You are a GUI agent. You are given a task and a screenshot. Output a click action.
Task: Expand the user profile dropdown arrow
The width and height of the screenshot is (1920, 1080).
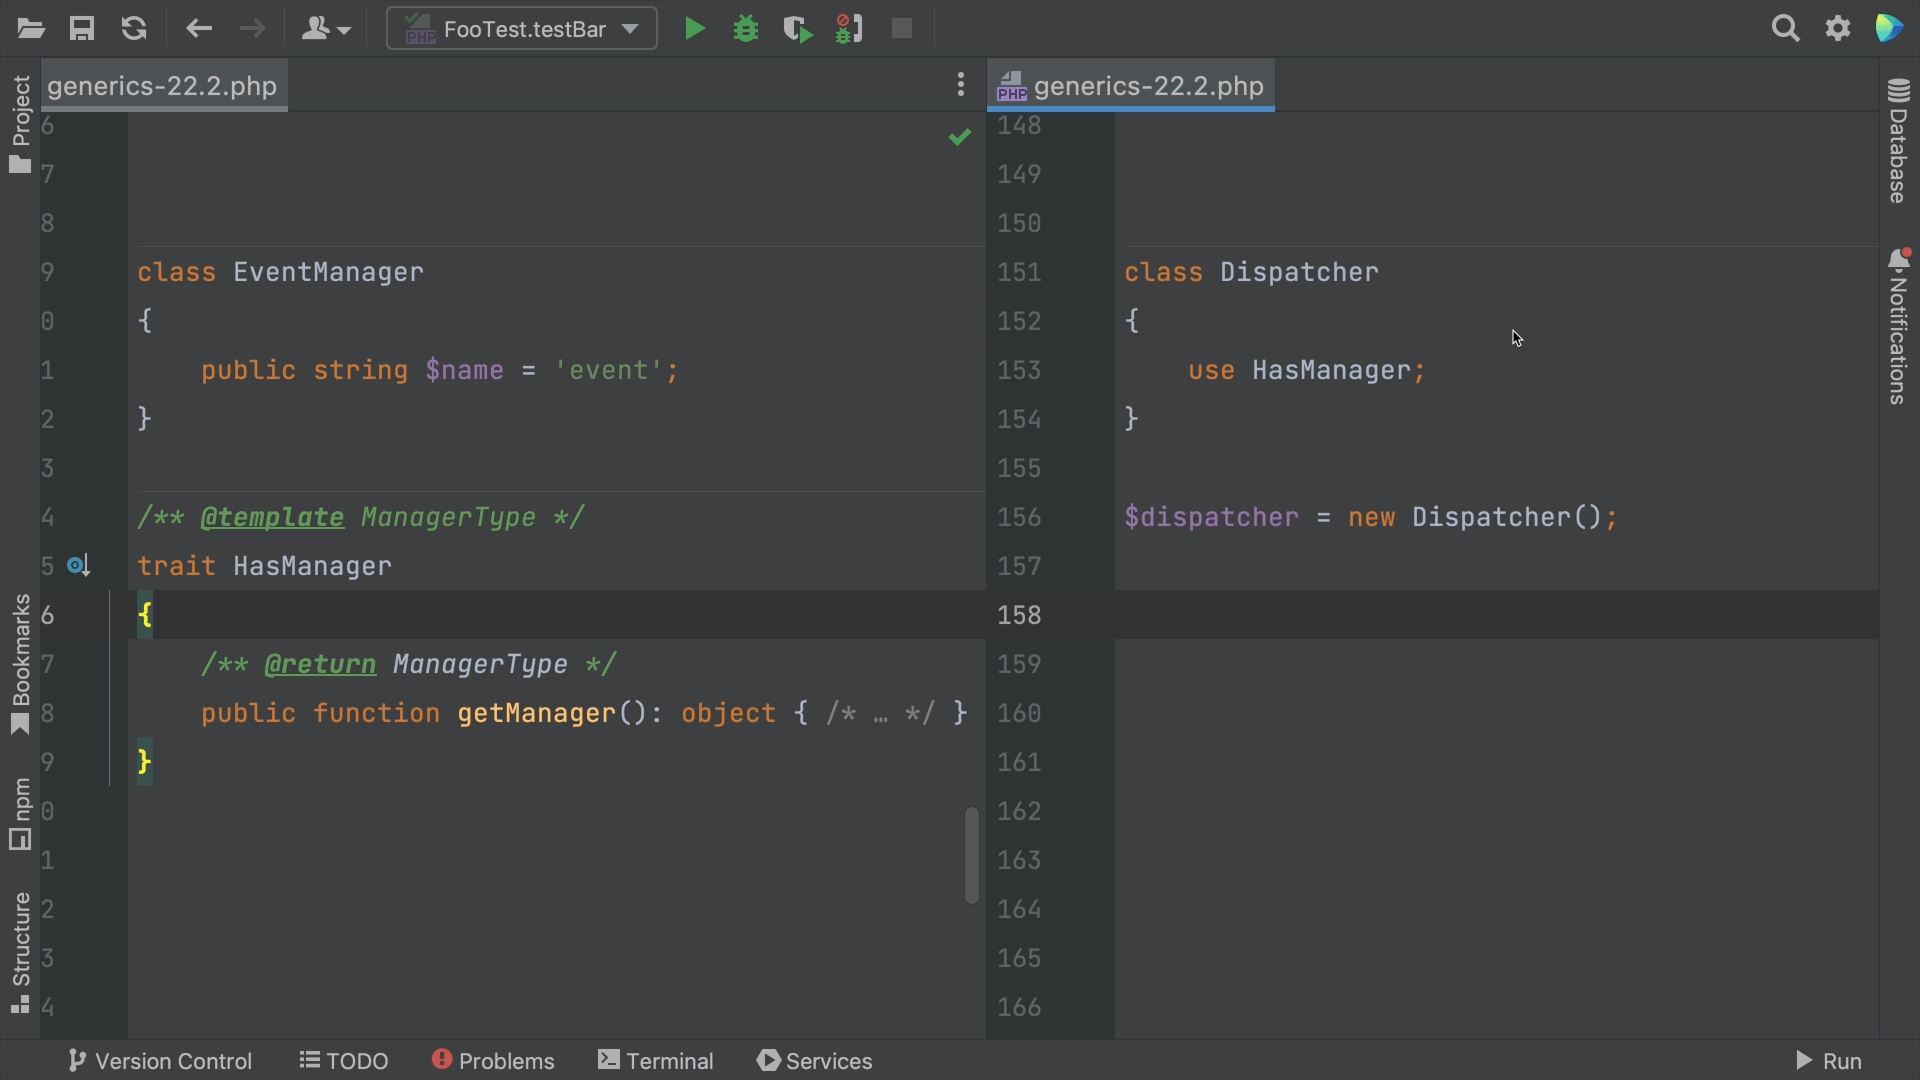pyautogui.click(x=344, y=31)
